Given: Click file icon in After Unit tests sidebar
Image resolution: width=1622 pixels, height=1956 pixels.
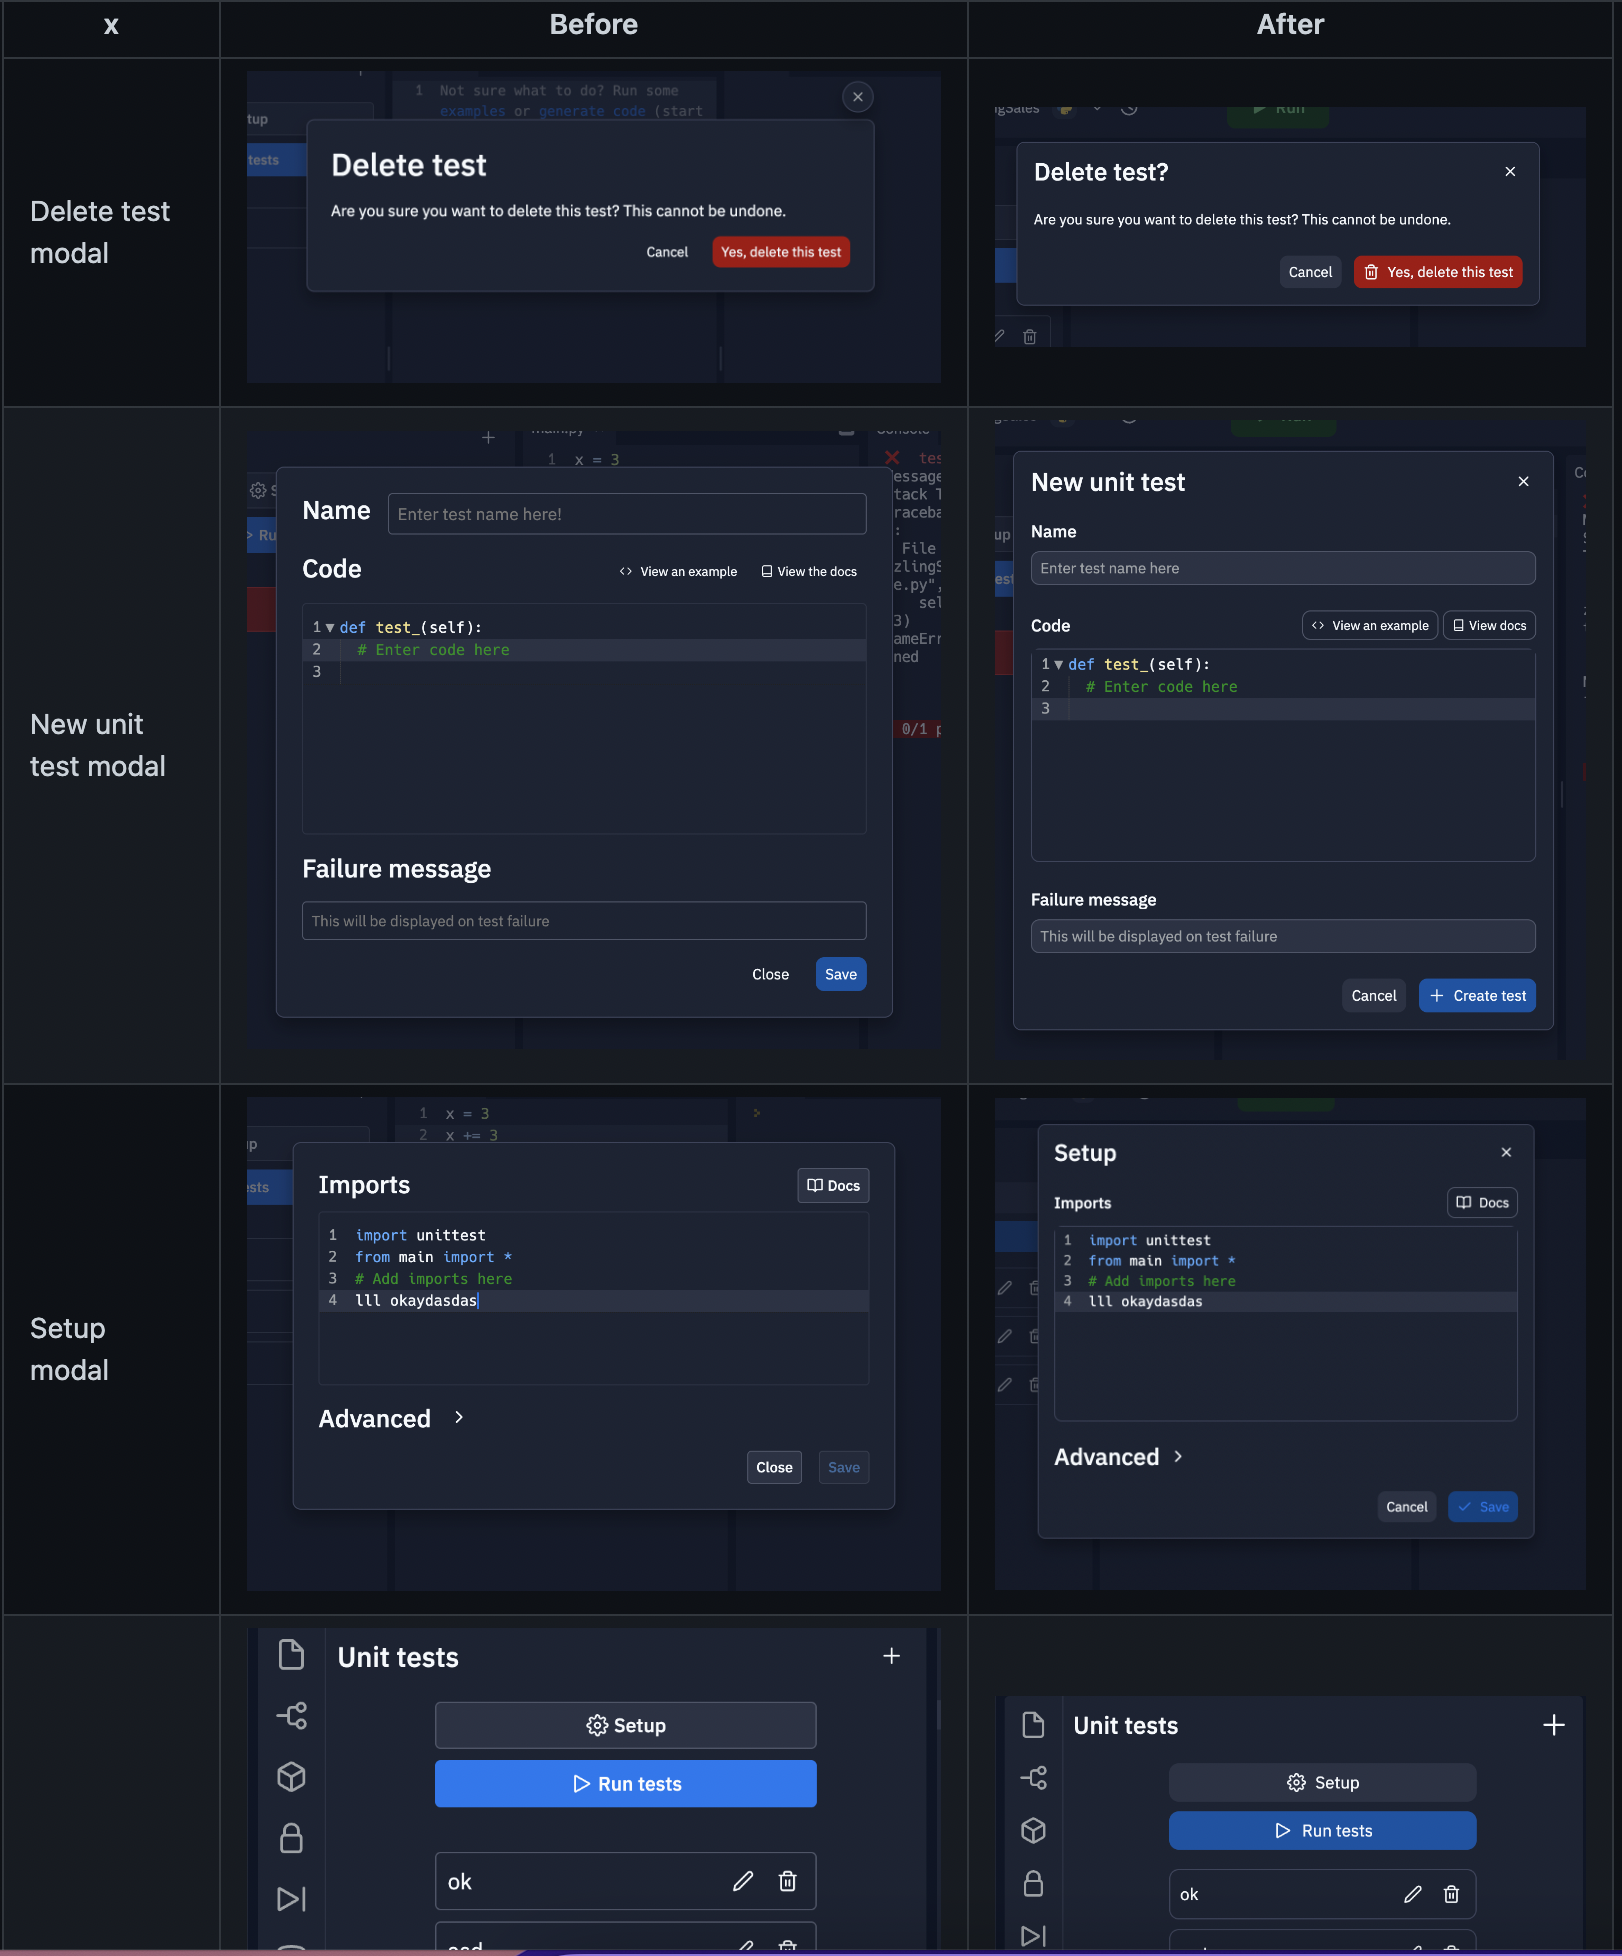Looking at the screenshot, I should click(1033, 1725).
